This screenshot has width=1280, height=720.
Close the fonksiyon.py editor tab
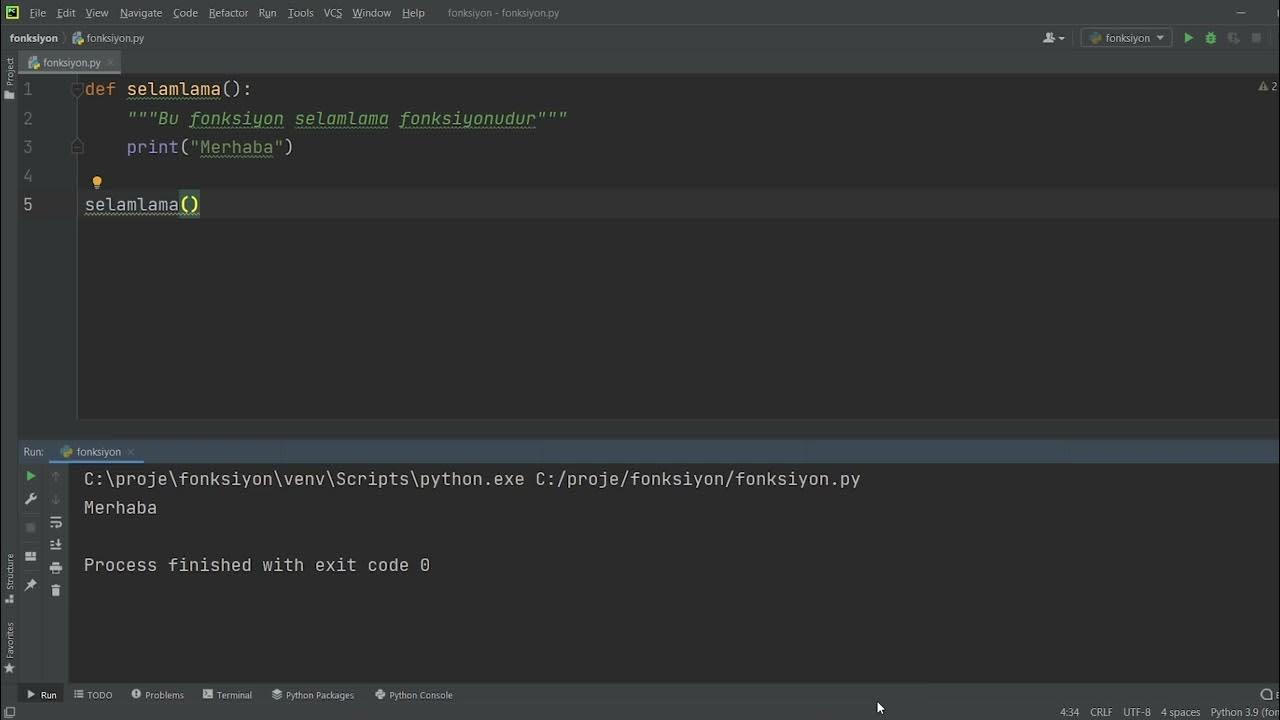(x=111, y=63)
